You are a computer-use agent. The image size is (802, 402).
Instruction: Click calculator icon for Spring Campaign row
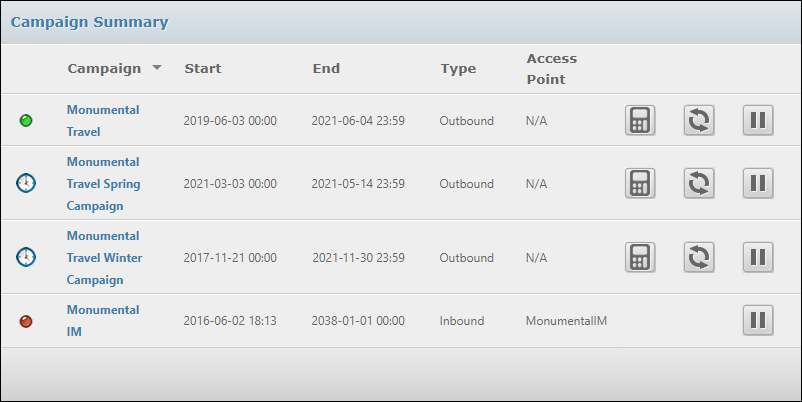point(640,184)
